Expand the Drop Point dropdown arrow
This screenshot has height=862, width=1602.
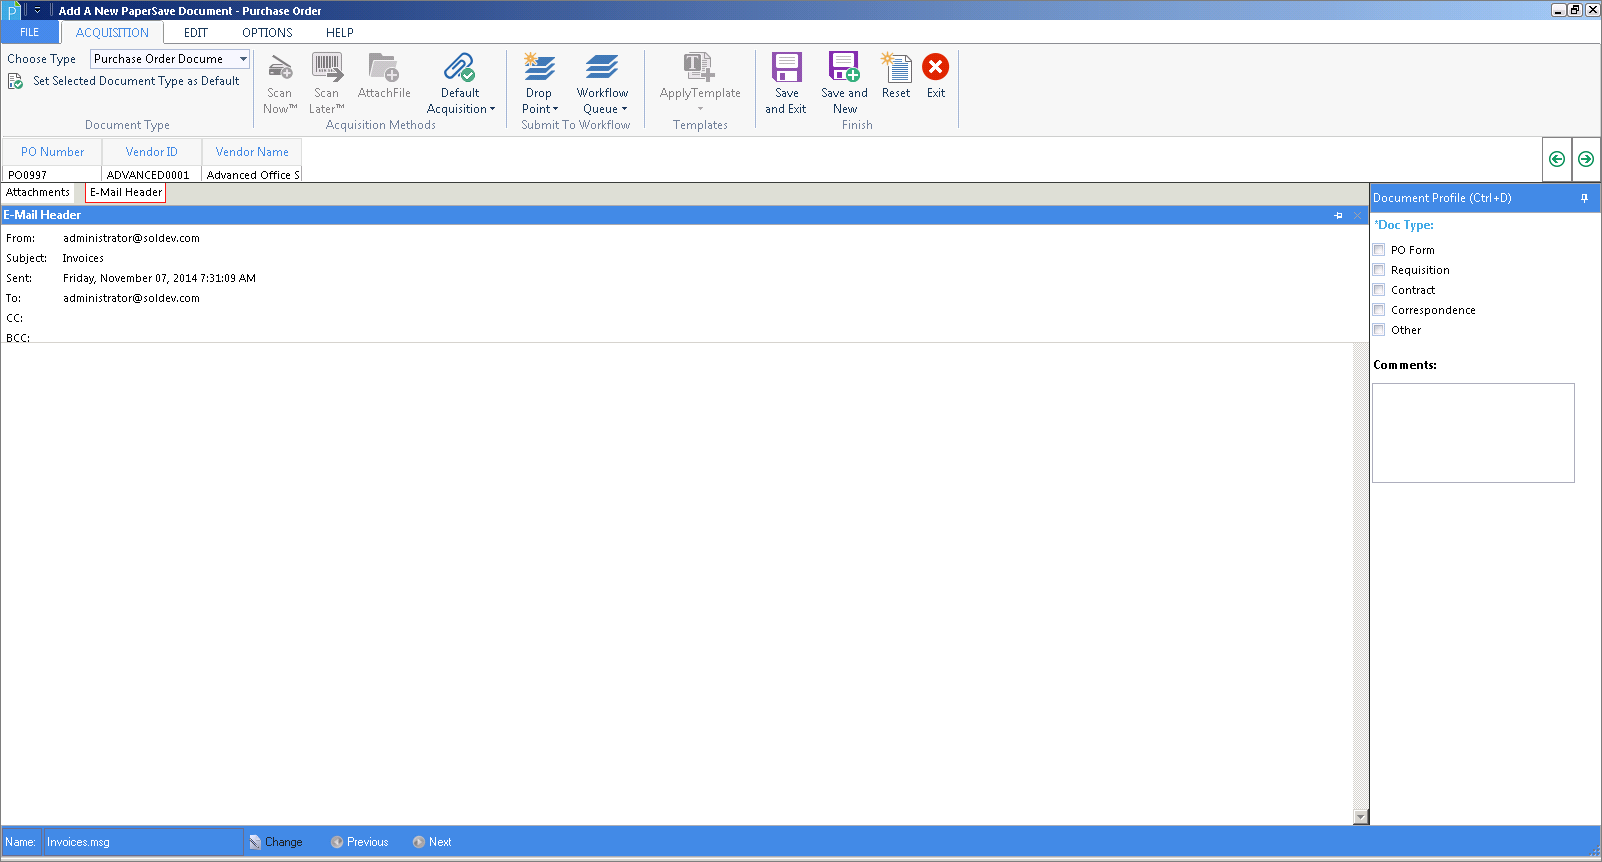(556, 109)
